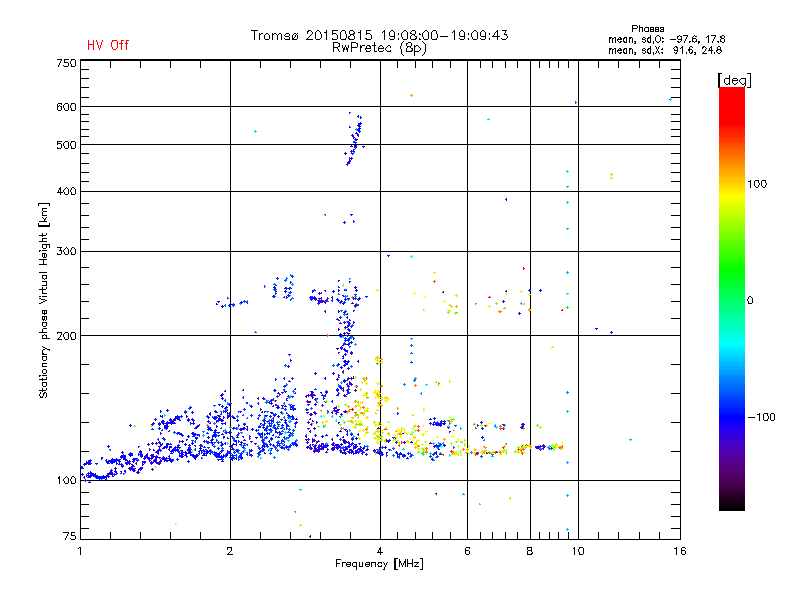
Task: Click y-axis tick label '300'
Action: pyautogui.click(x=67, y=251)
